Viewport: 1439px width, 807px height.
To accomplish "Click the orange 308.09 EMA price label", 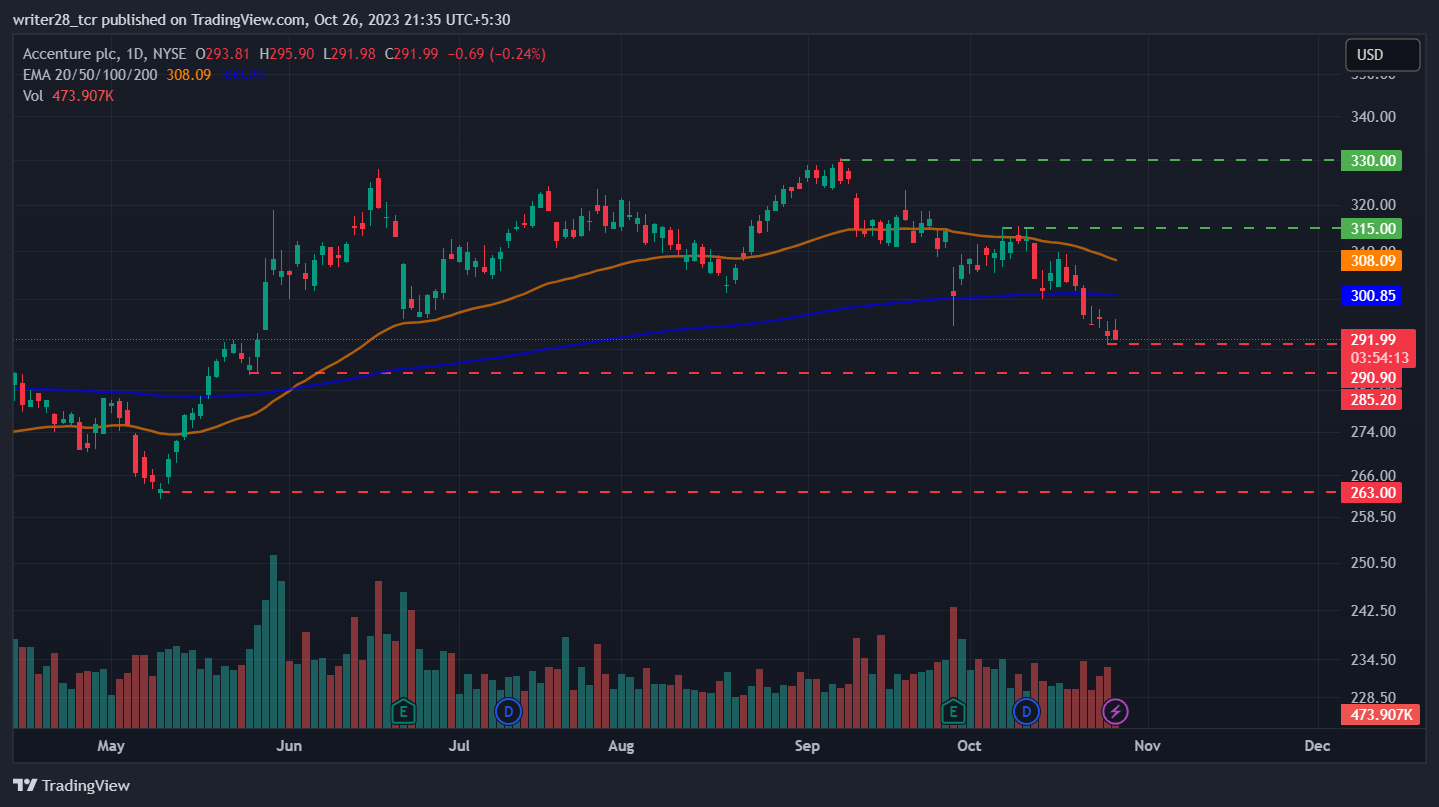I will [x=1371, y=260].
